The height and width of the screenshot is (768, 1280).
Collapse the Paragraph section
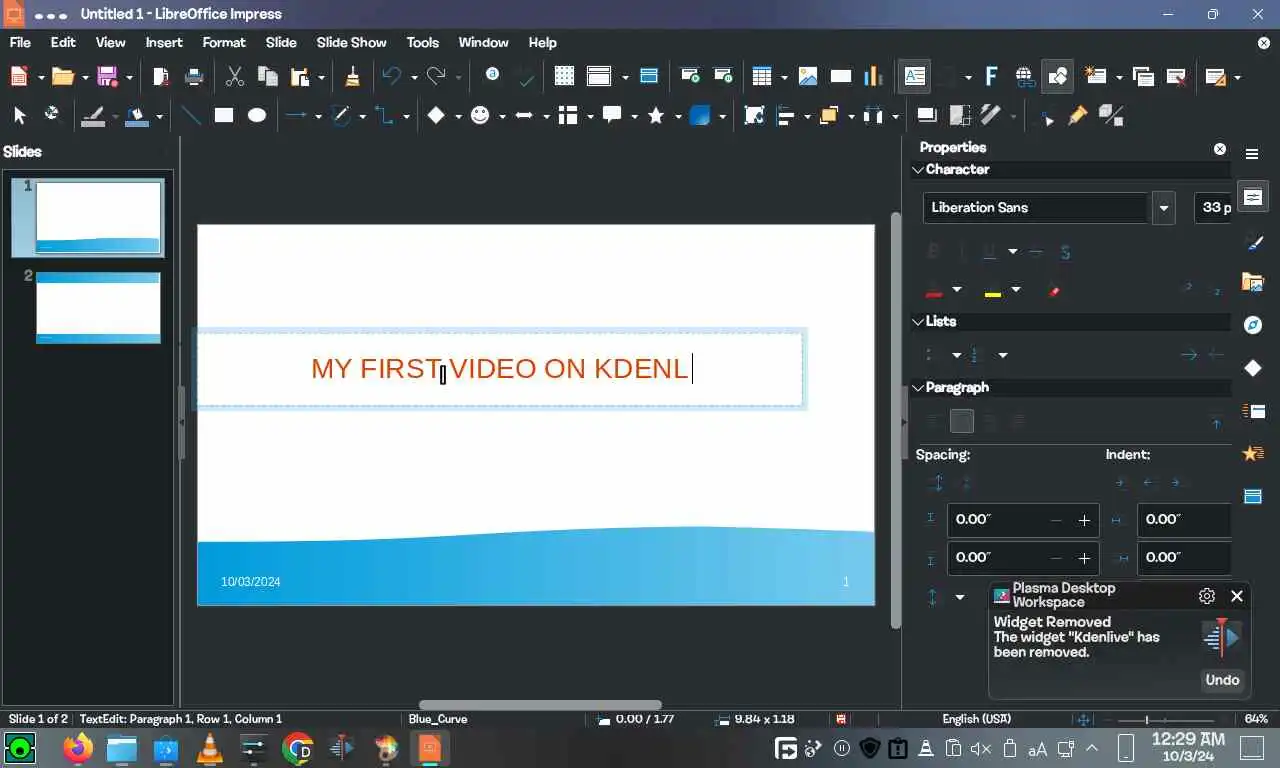(918, 388)
